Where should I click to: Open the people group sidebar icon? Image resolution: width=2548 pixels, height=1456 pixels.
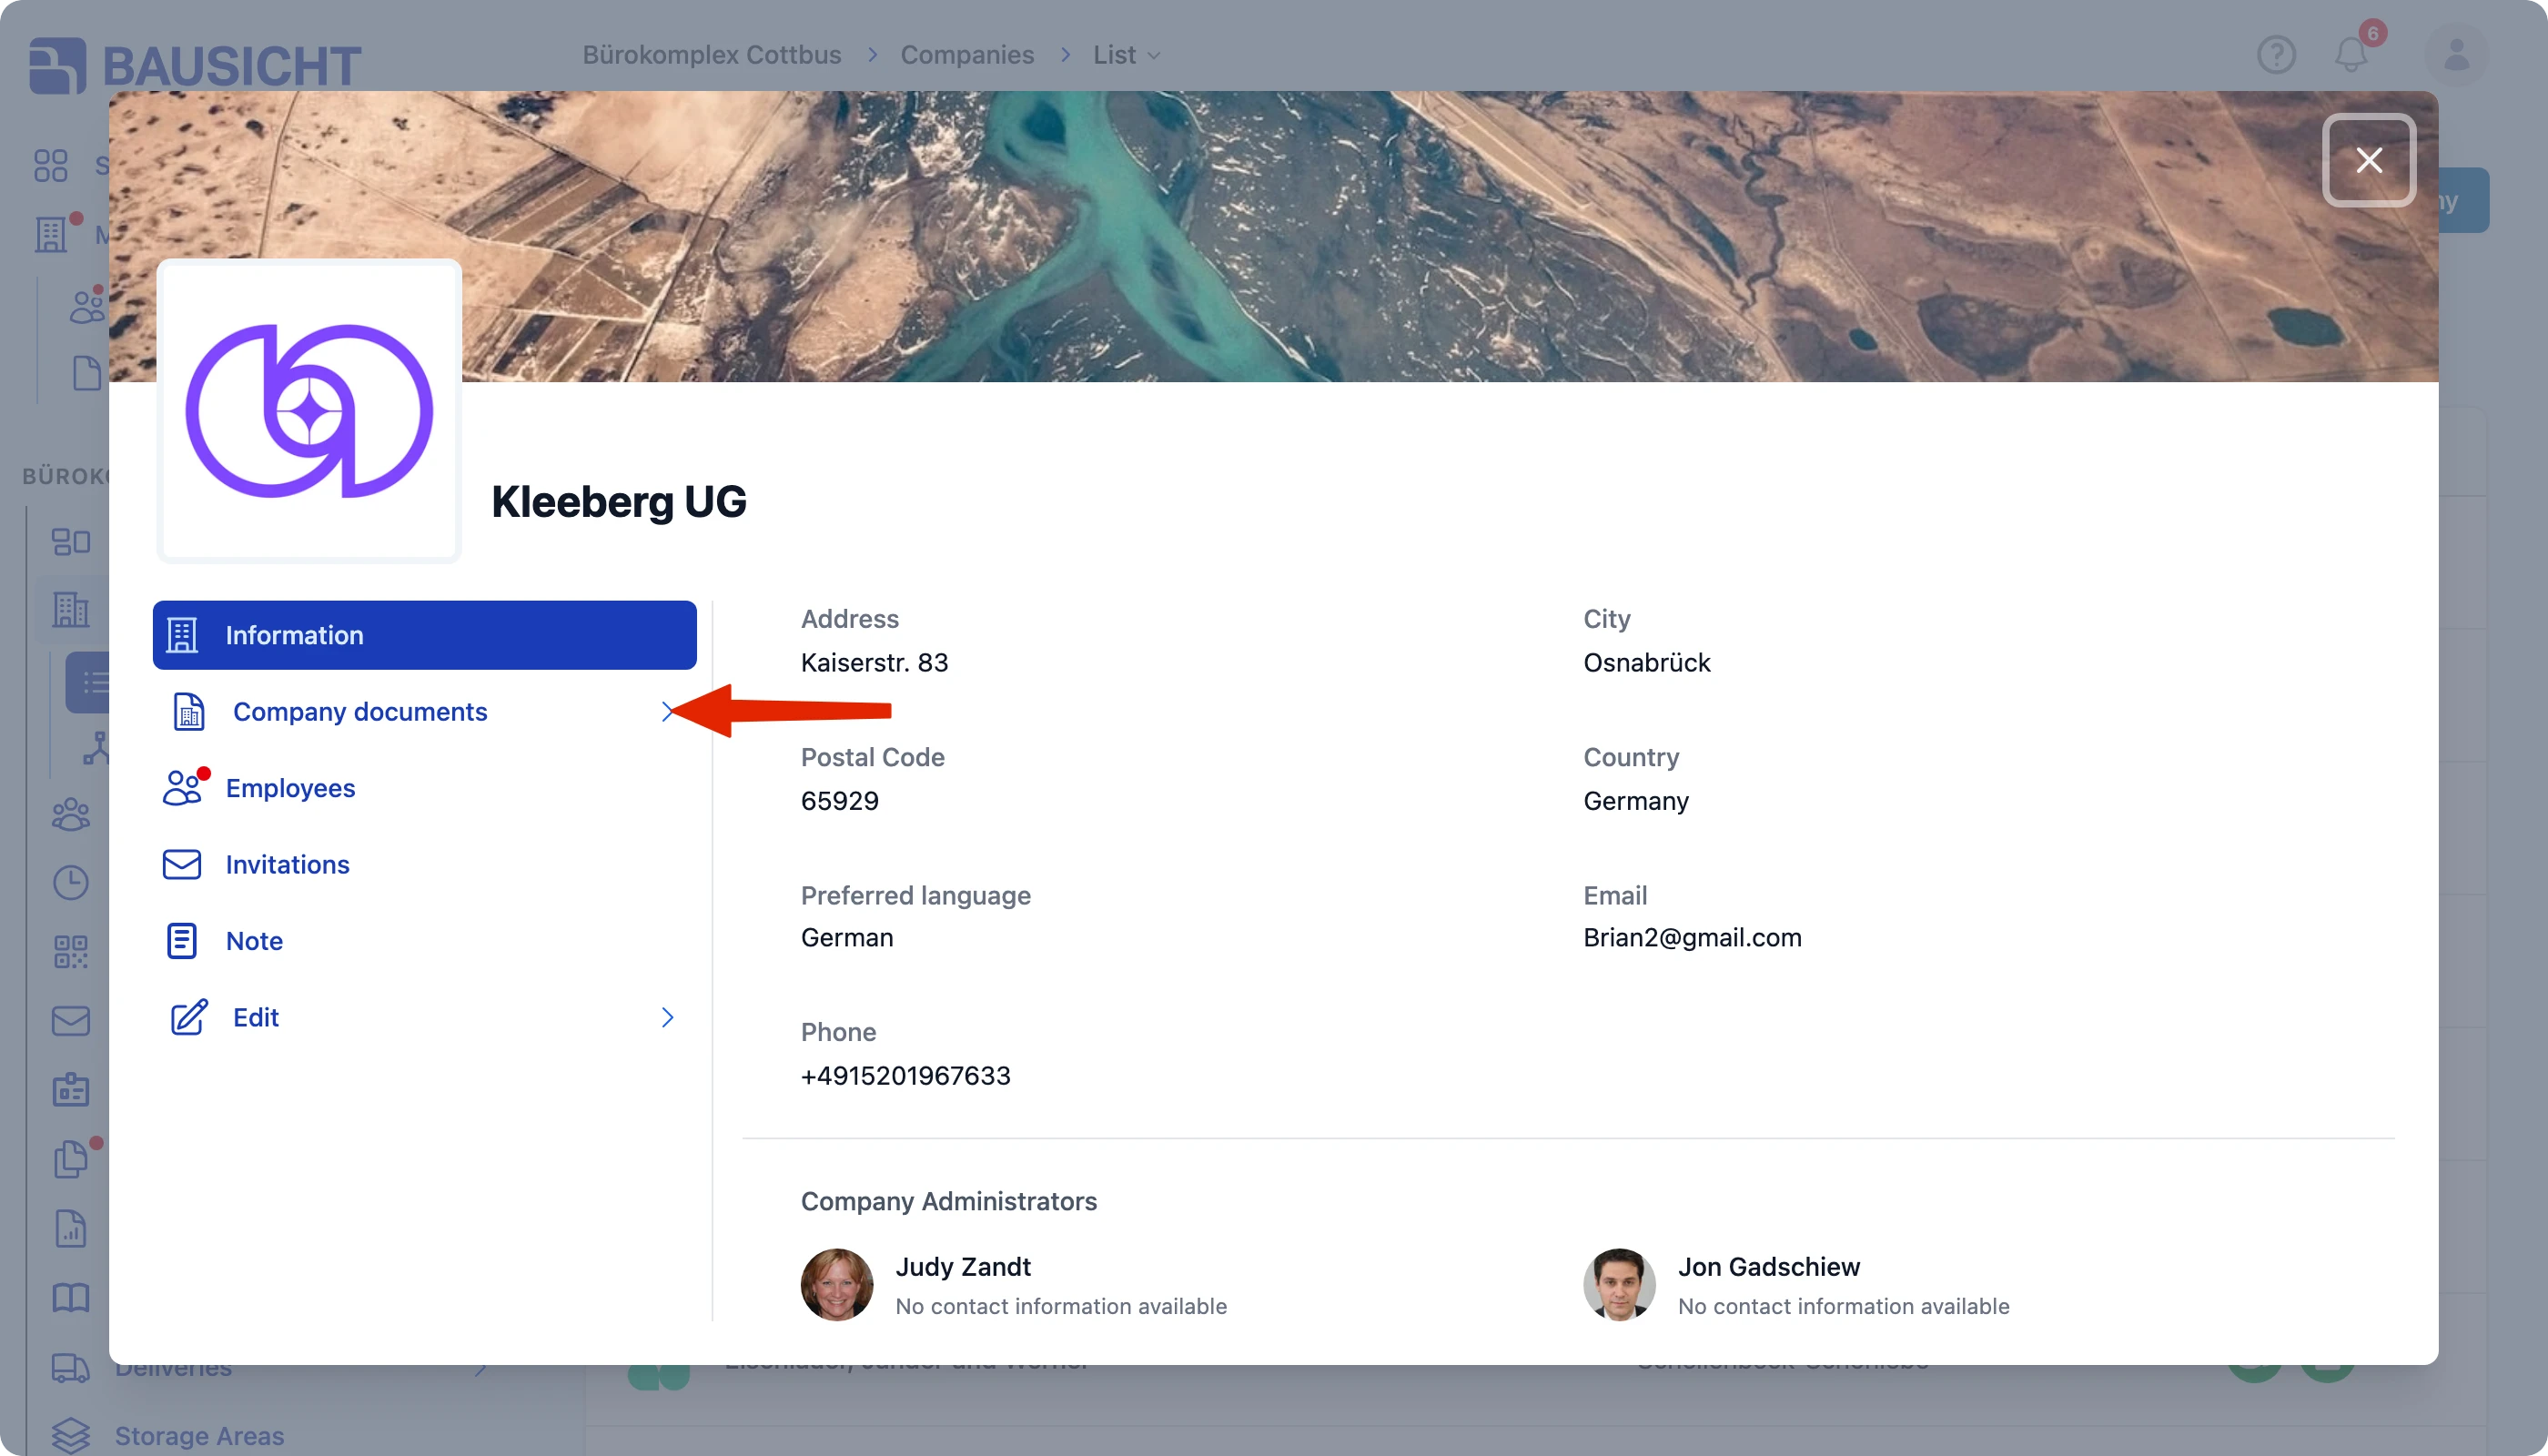(x=70, y=815)
